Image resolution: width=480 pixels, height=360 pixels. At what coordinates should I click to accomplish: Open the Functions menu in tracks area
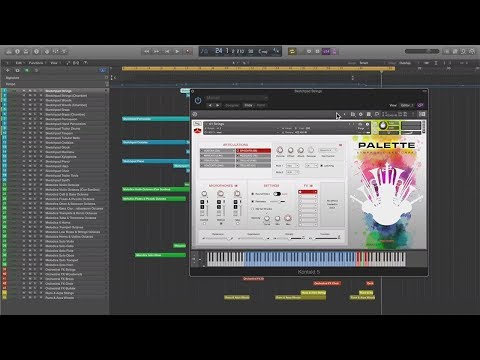(x=36, y=63)
